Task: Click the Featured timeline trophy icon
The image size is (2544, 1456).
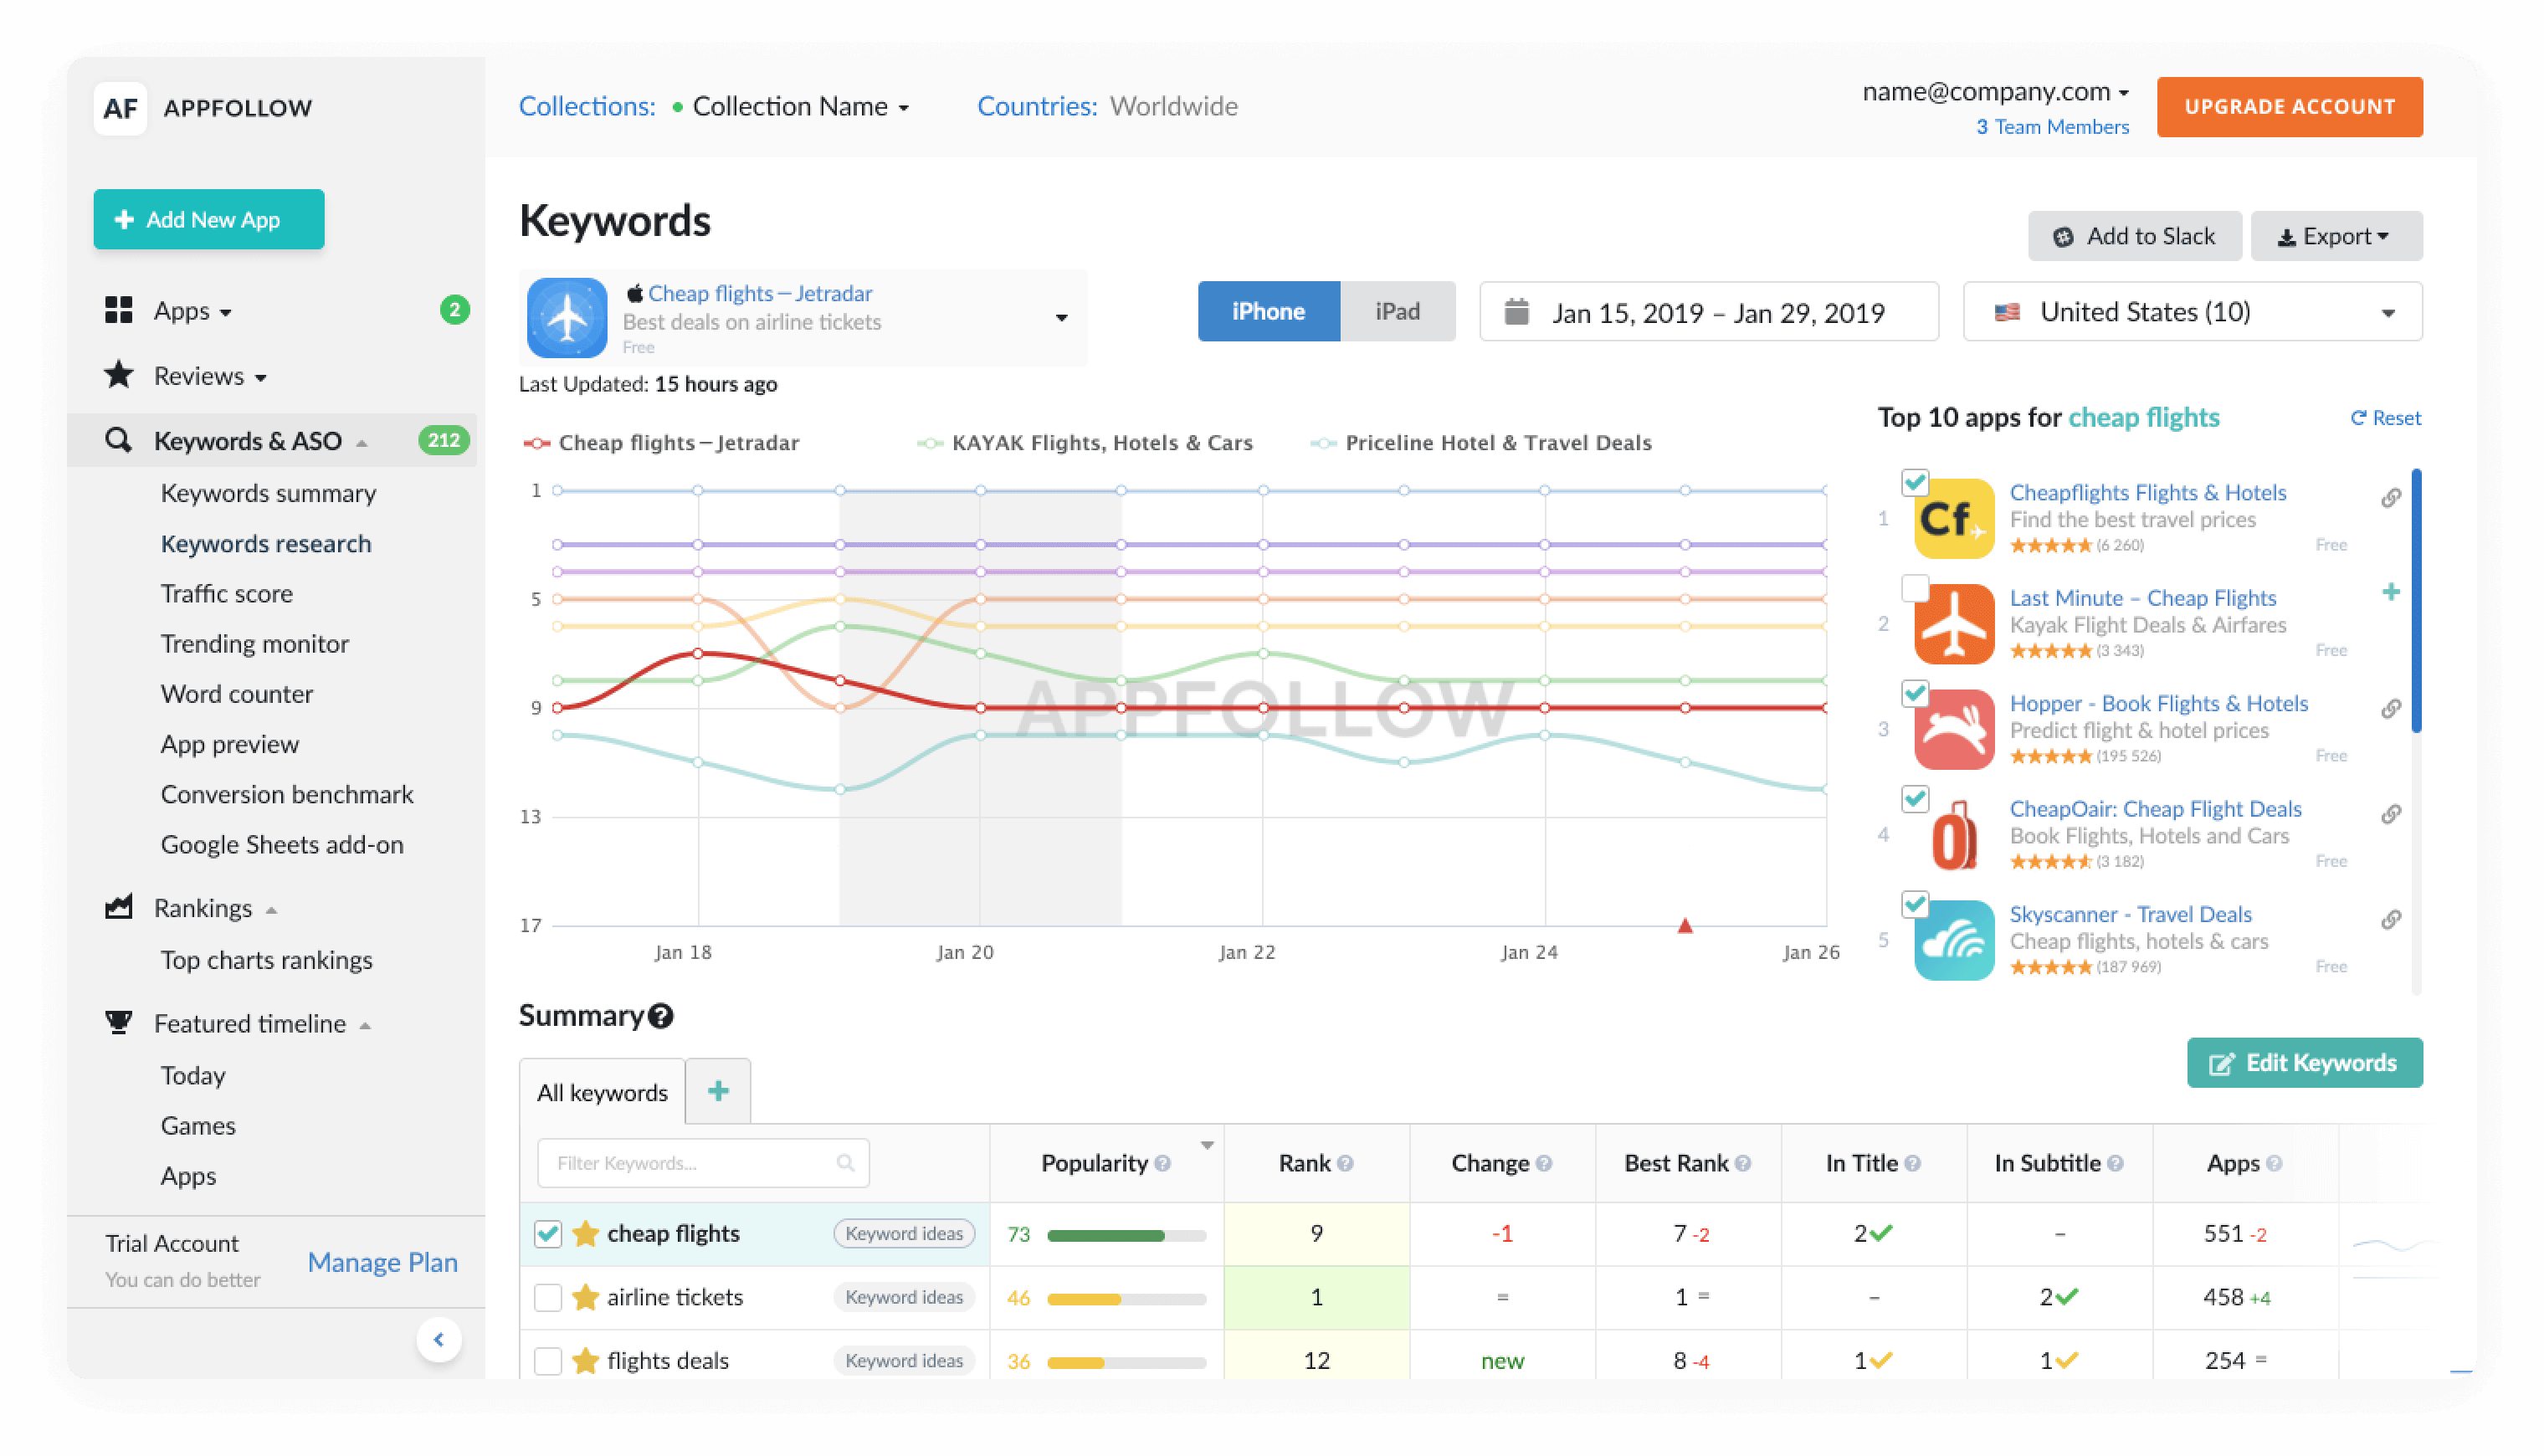Action: point(119,1022)
